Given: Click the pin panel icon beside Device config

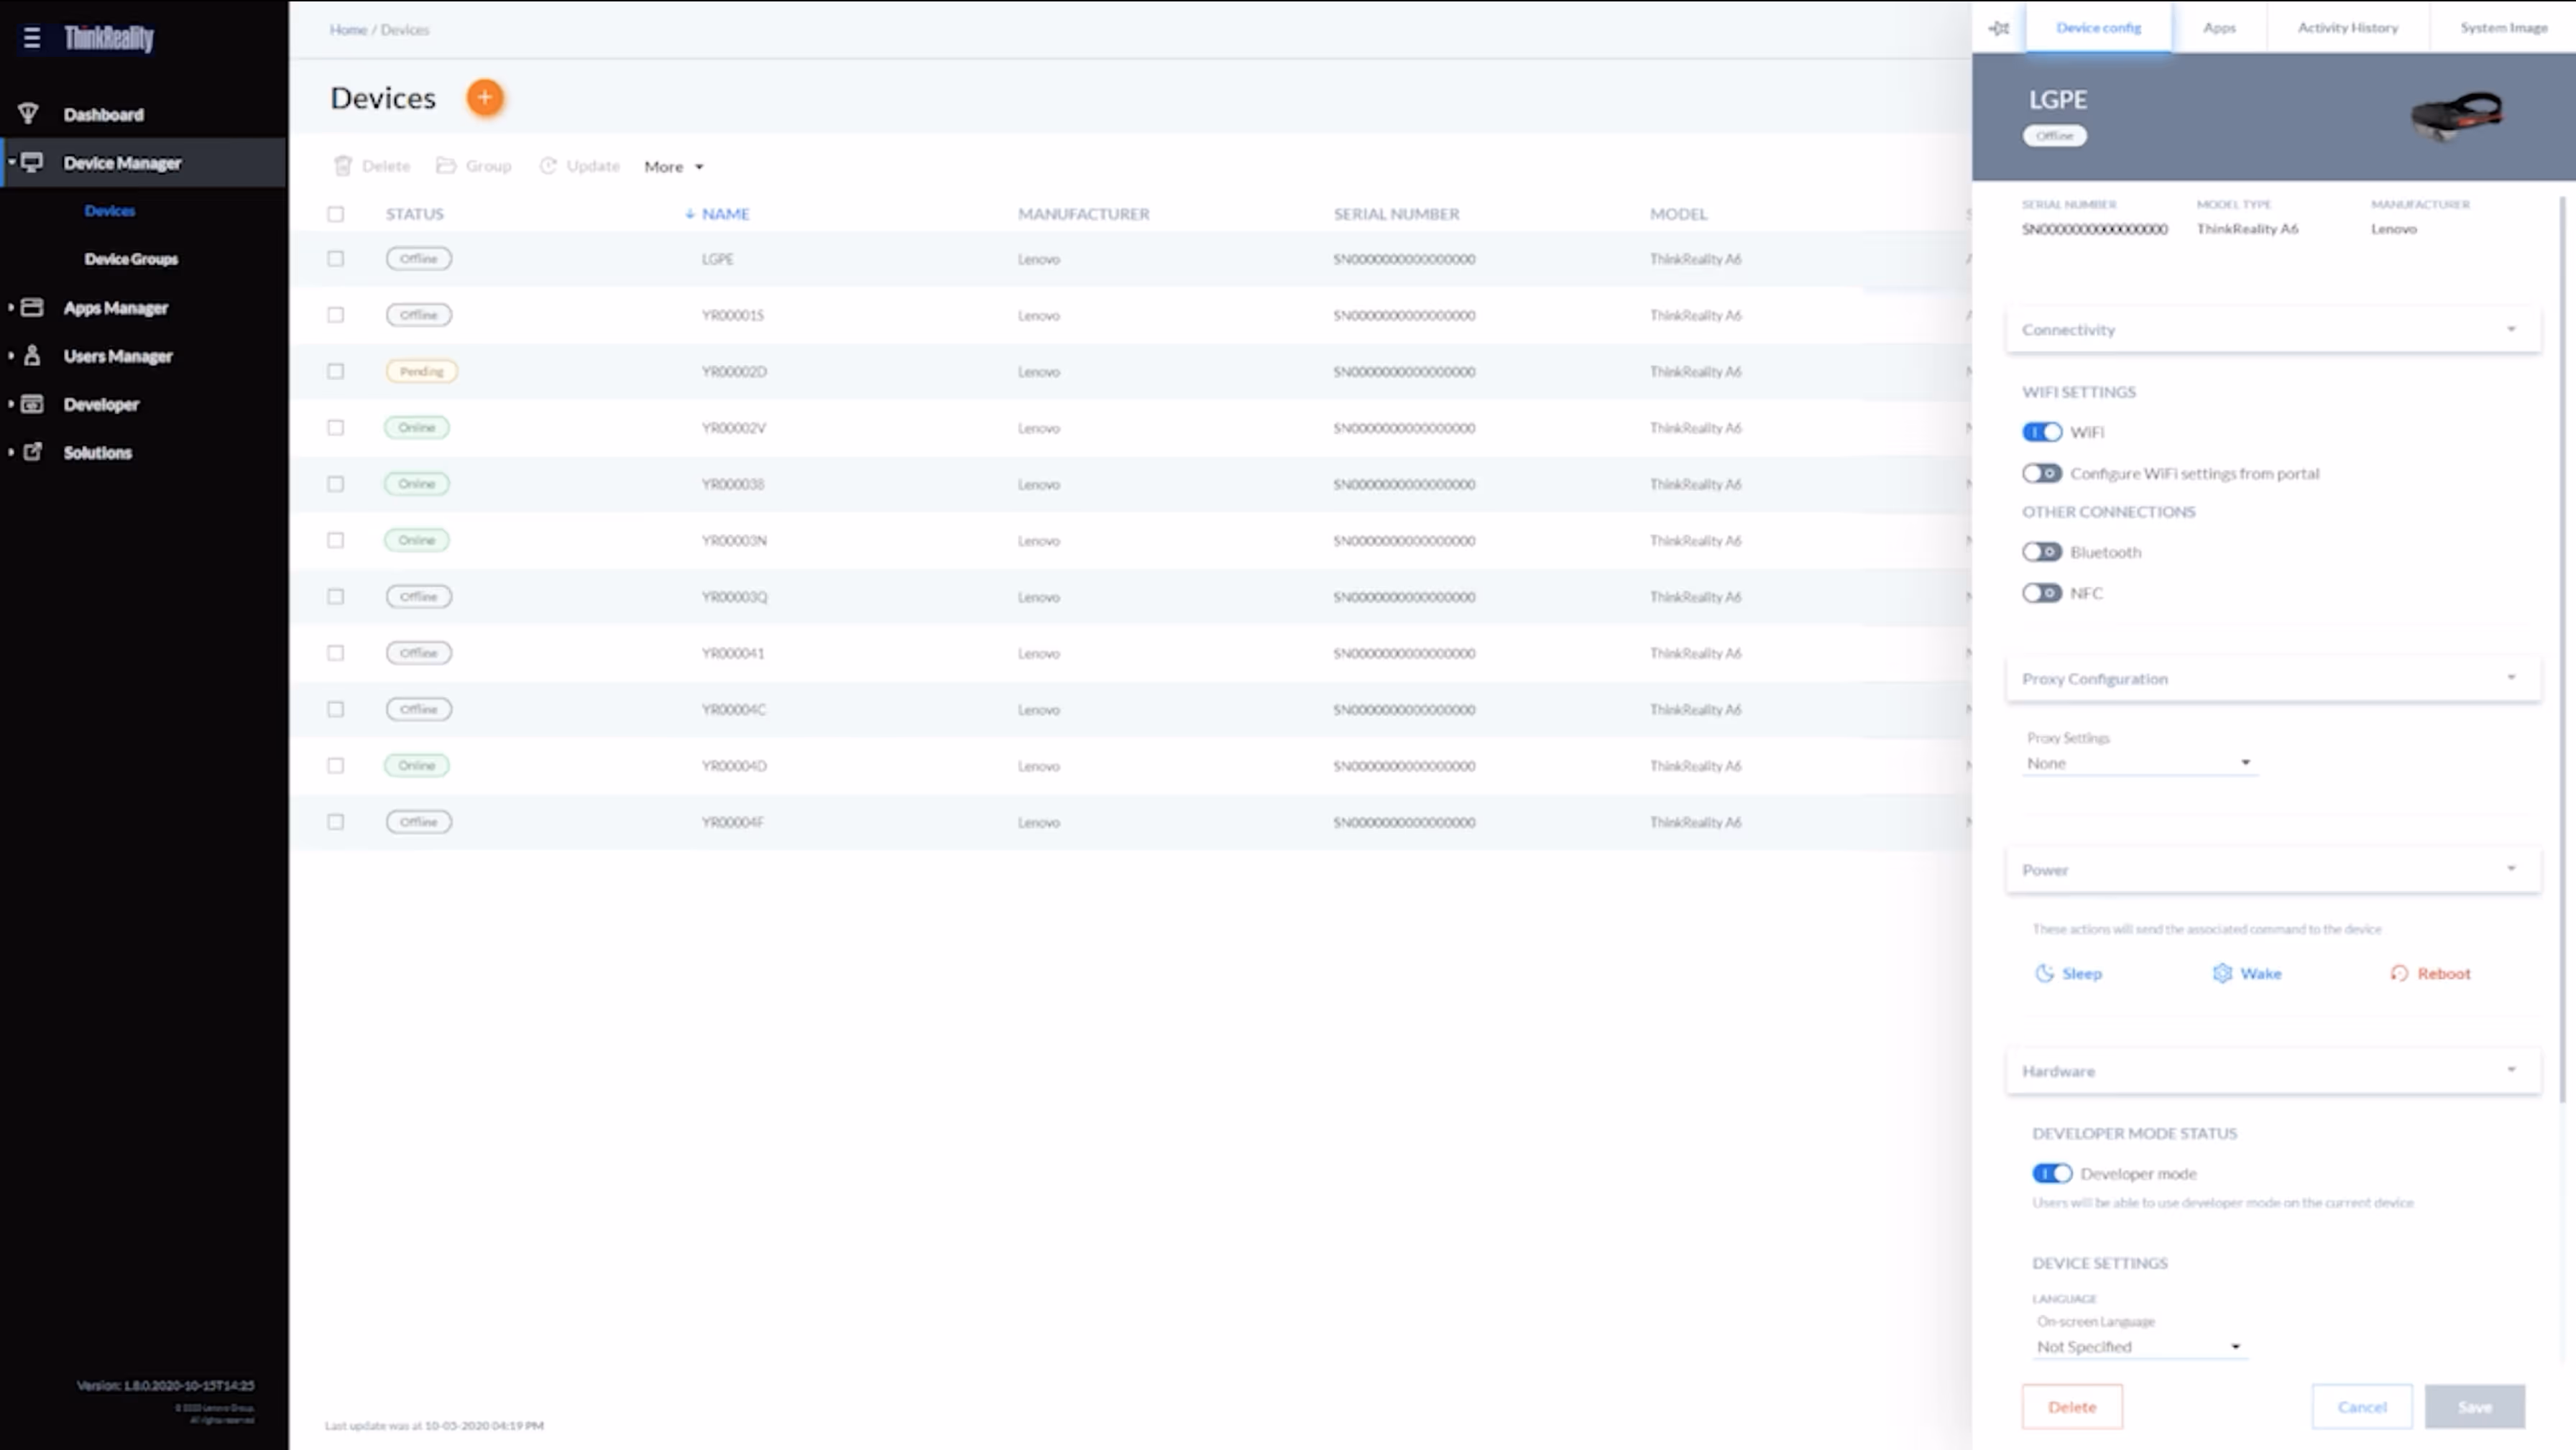Looking at the screenshot, I should coord(1998,28).
